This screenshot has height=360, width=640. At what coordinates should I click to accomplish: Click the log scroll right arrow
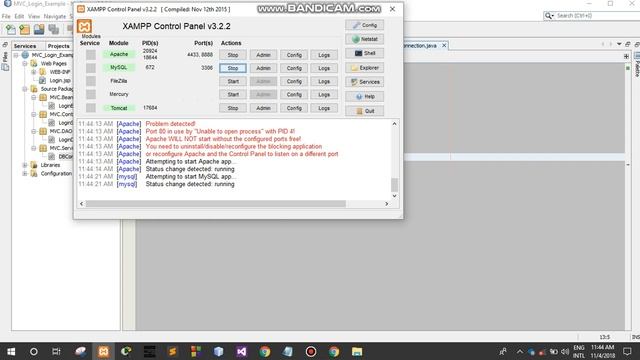pos(387,203)
